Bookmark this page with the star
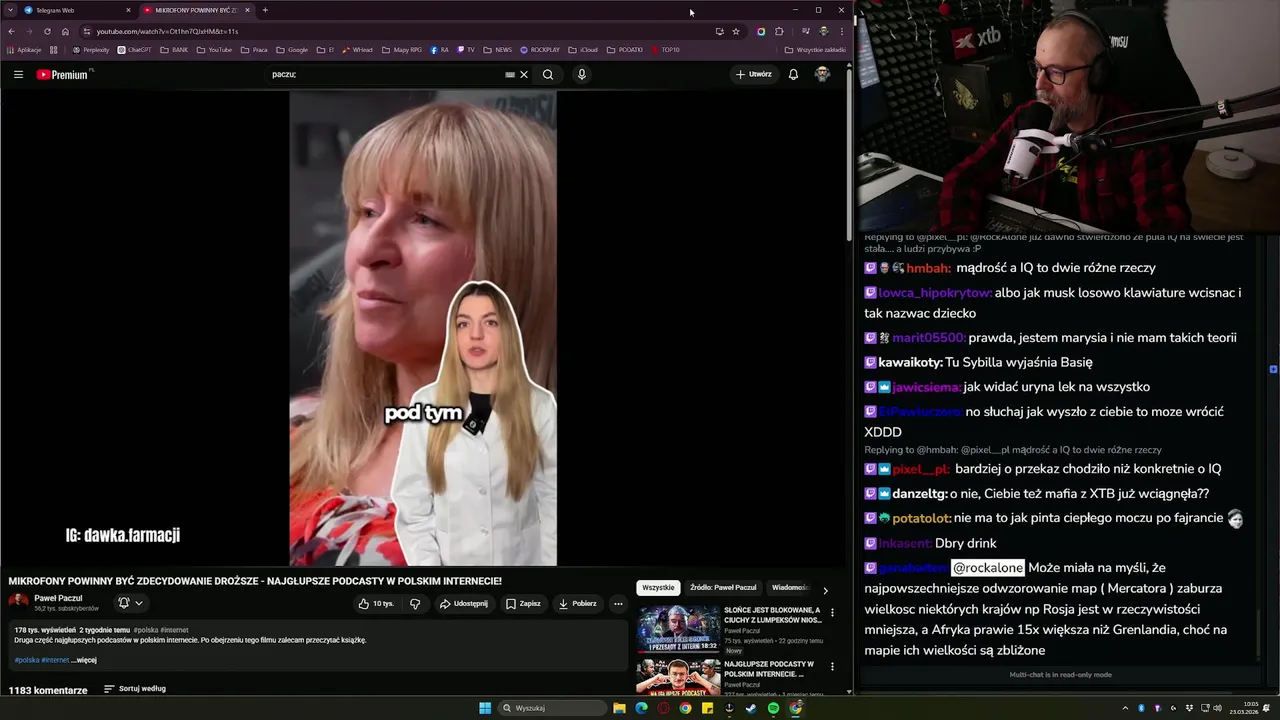This screenshot has width=1280, height=720. [736, 31]
